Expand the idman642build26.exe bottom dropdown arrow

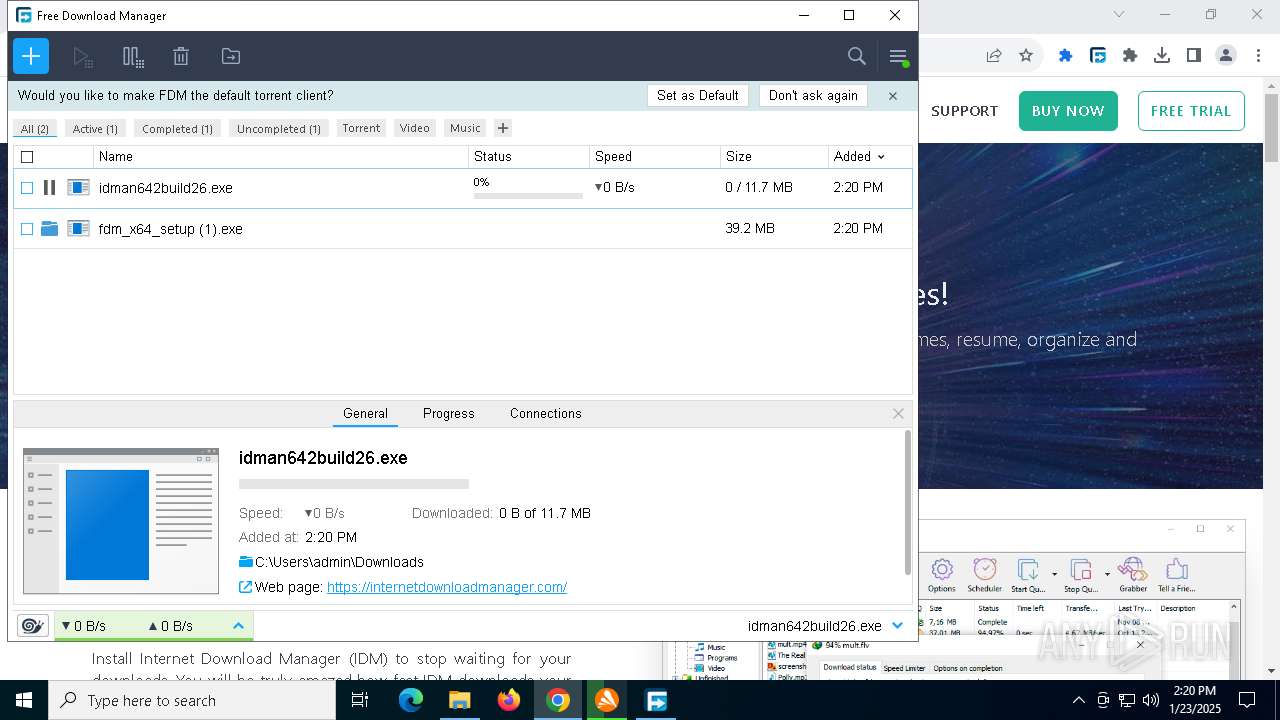click(x=897, y=626)
